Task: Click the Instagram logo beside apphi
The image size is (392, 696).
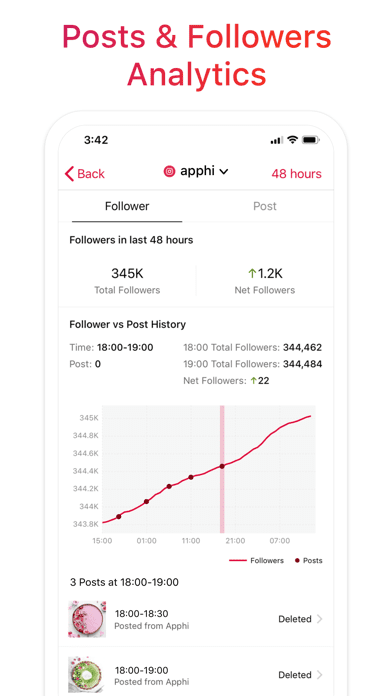Action: pyautogui.click(x=169, y=171)
